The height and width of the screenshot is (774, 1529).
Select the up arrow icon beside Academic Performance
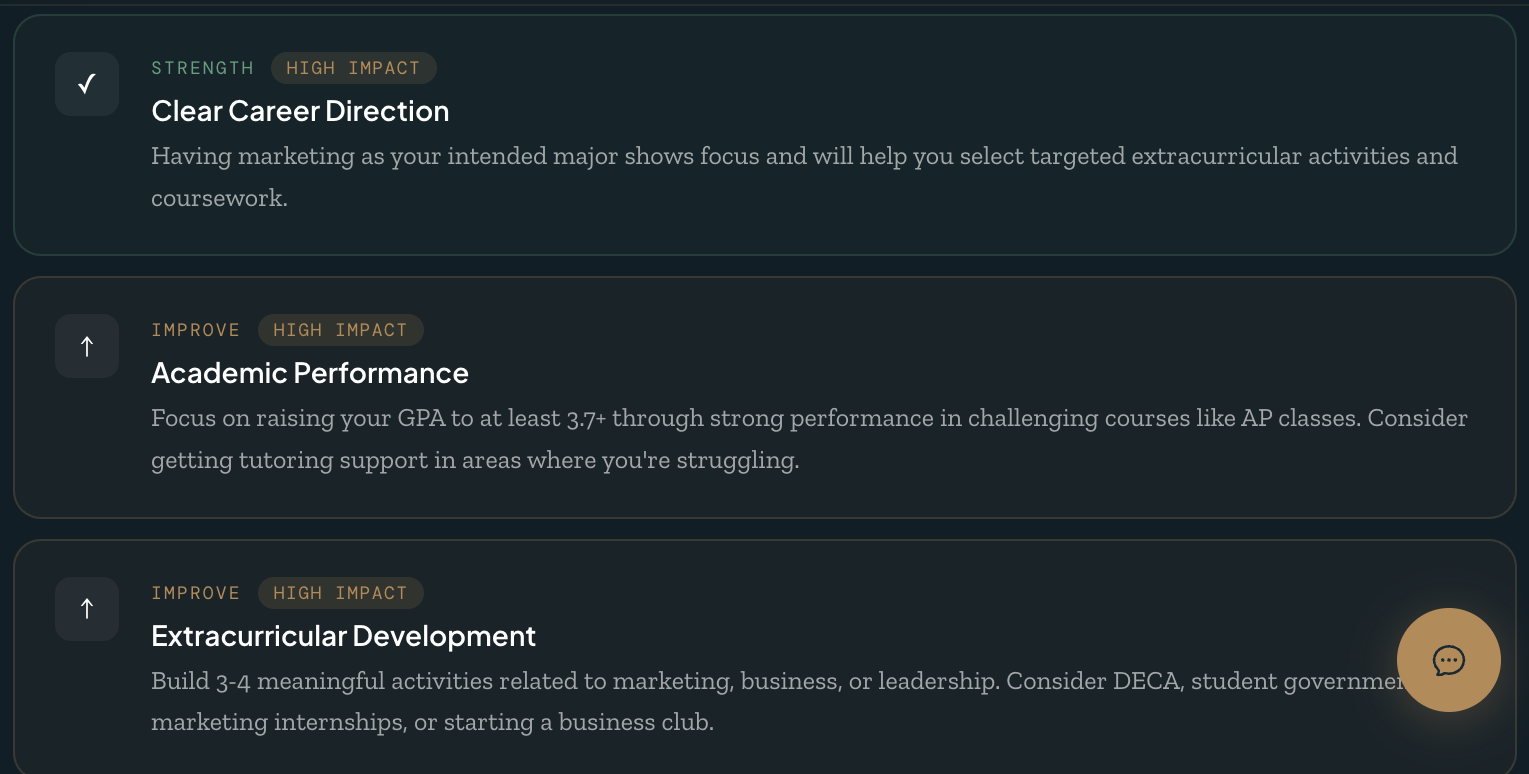click(86, 346)
